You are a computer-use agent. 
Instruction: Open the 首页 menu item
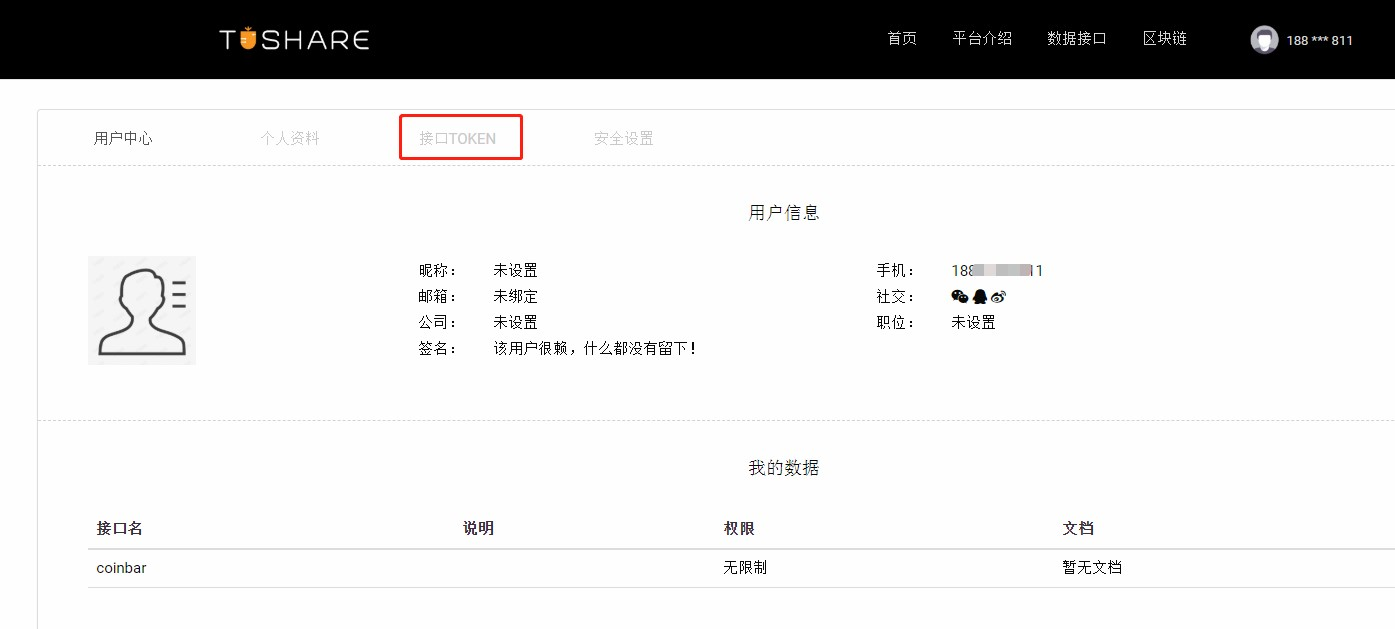[x=901, y=38]
